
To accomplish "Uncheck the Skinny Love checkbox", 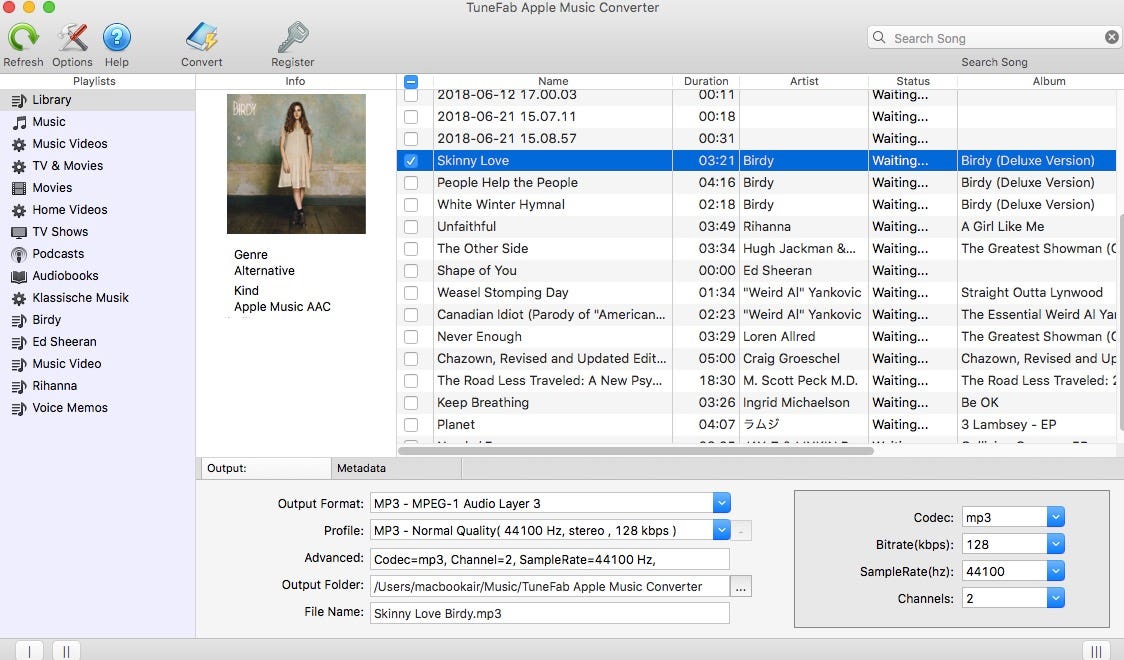I will (x=411, y=161).
